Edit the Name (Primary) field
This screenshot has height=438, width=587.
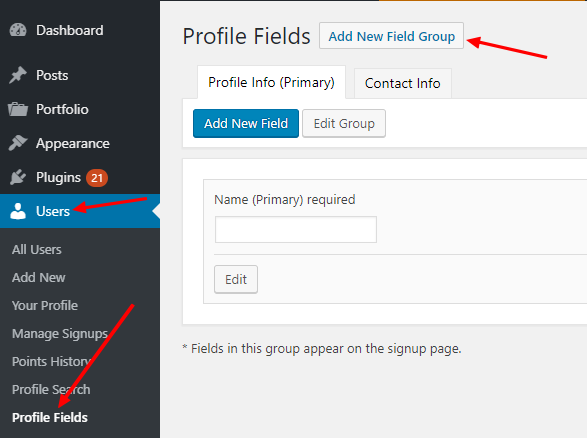point(236,280)
